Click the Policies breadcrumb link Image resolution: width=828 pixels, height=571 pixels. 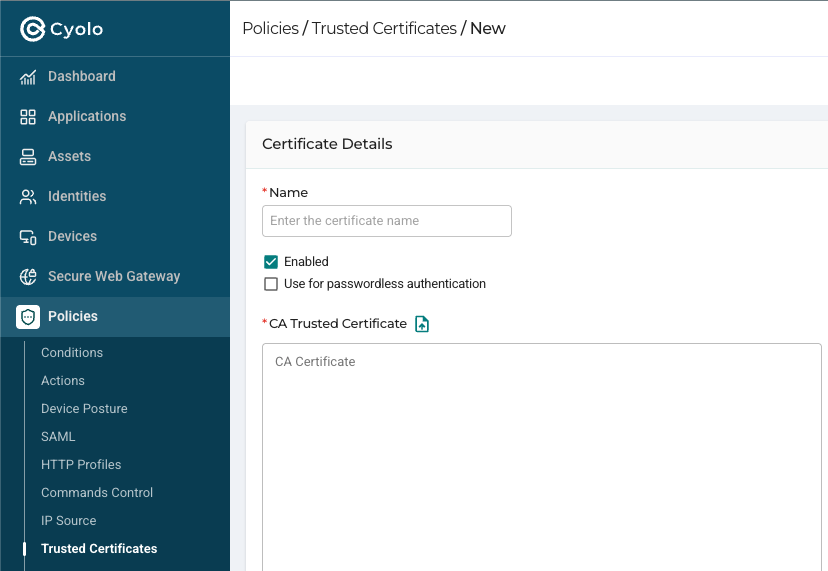click(x=270, y=28)
